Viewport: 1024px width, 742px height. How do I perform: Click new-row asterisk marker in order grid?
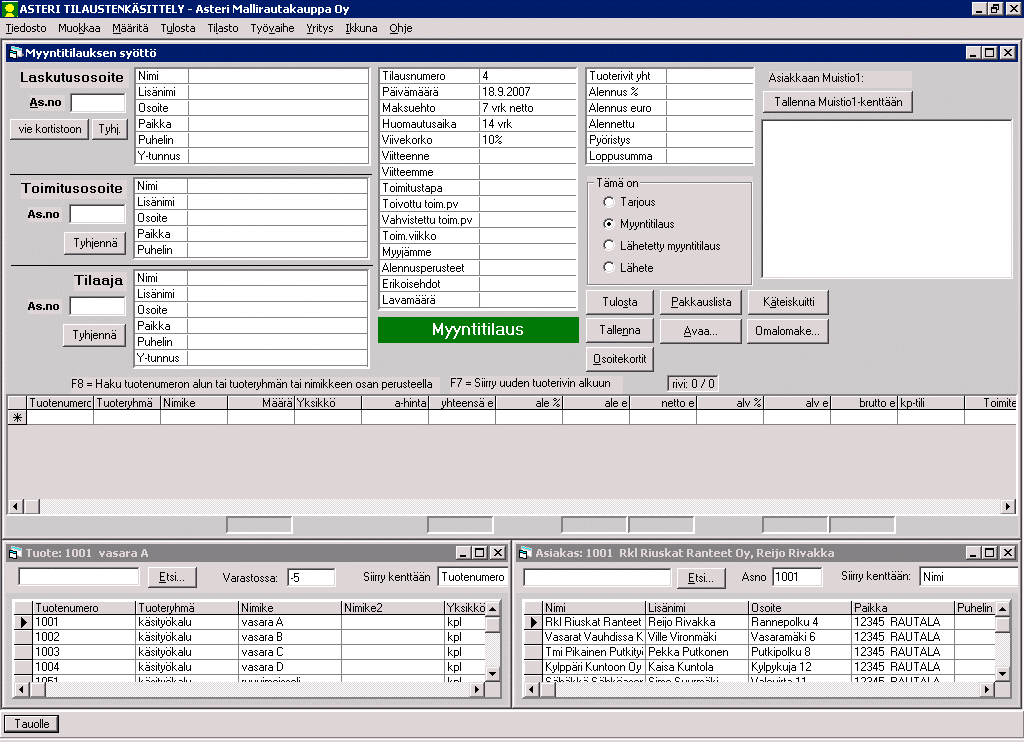point(17,417)
